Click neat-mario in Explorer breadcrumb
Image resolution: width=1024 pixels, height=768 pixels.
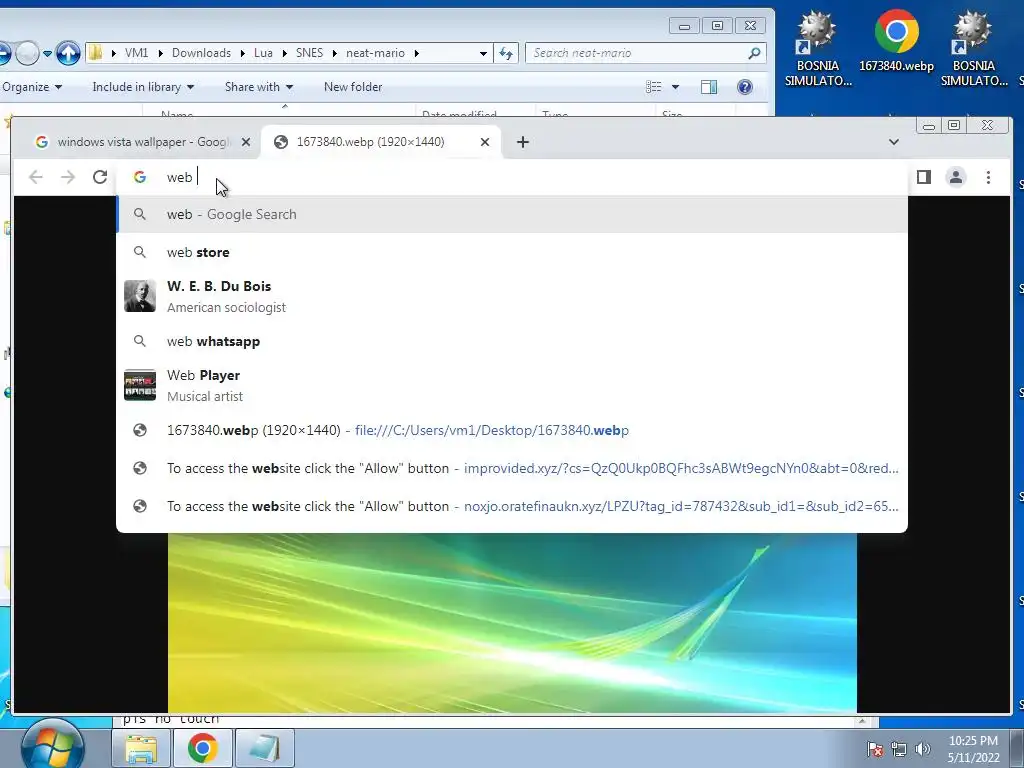click(x=376, y=53)
